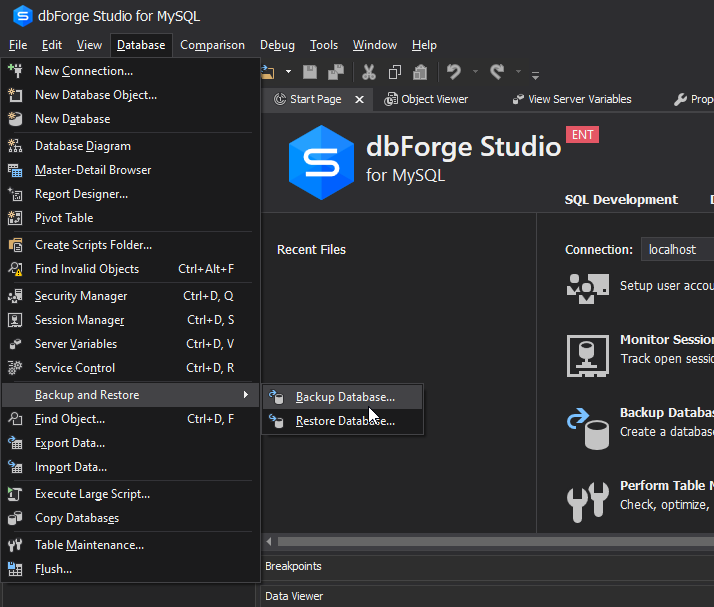Click the Cut scissors toolbar icon
This screenshot has width=714, height=607.
coord(369,71)
